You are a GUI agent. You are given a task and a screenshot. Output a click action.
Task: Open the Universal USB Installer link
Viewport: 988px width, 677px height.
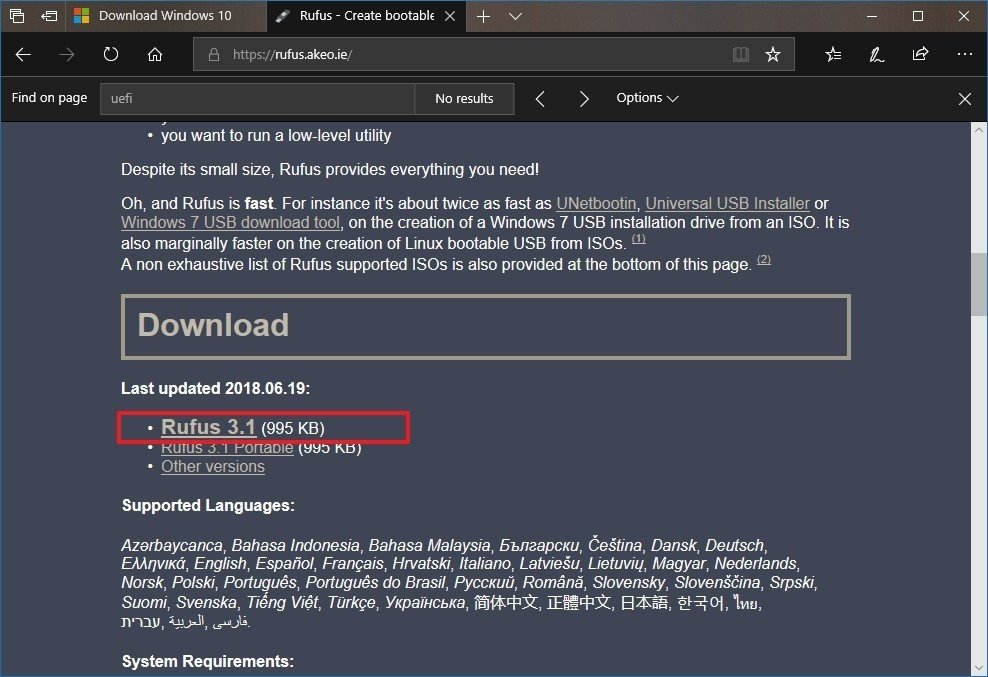(727, 204)
